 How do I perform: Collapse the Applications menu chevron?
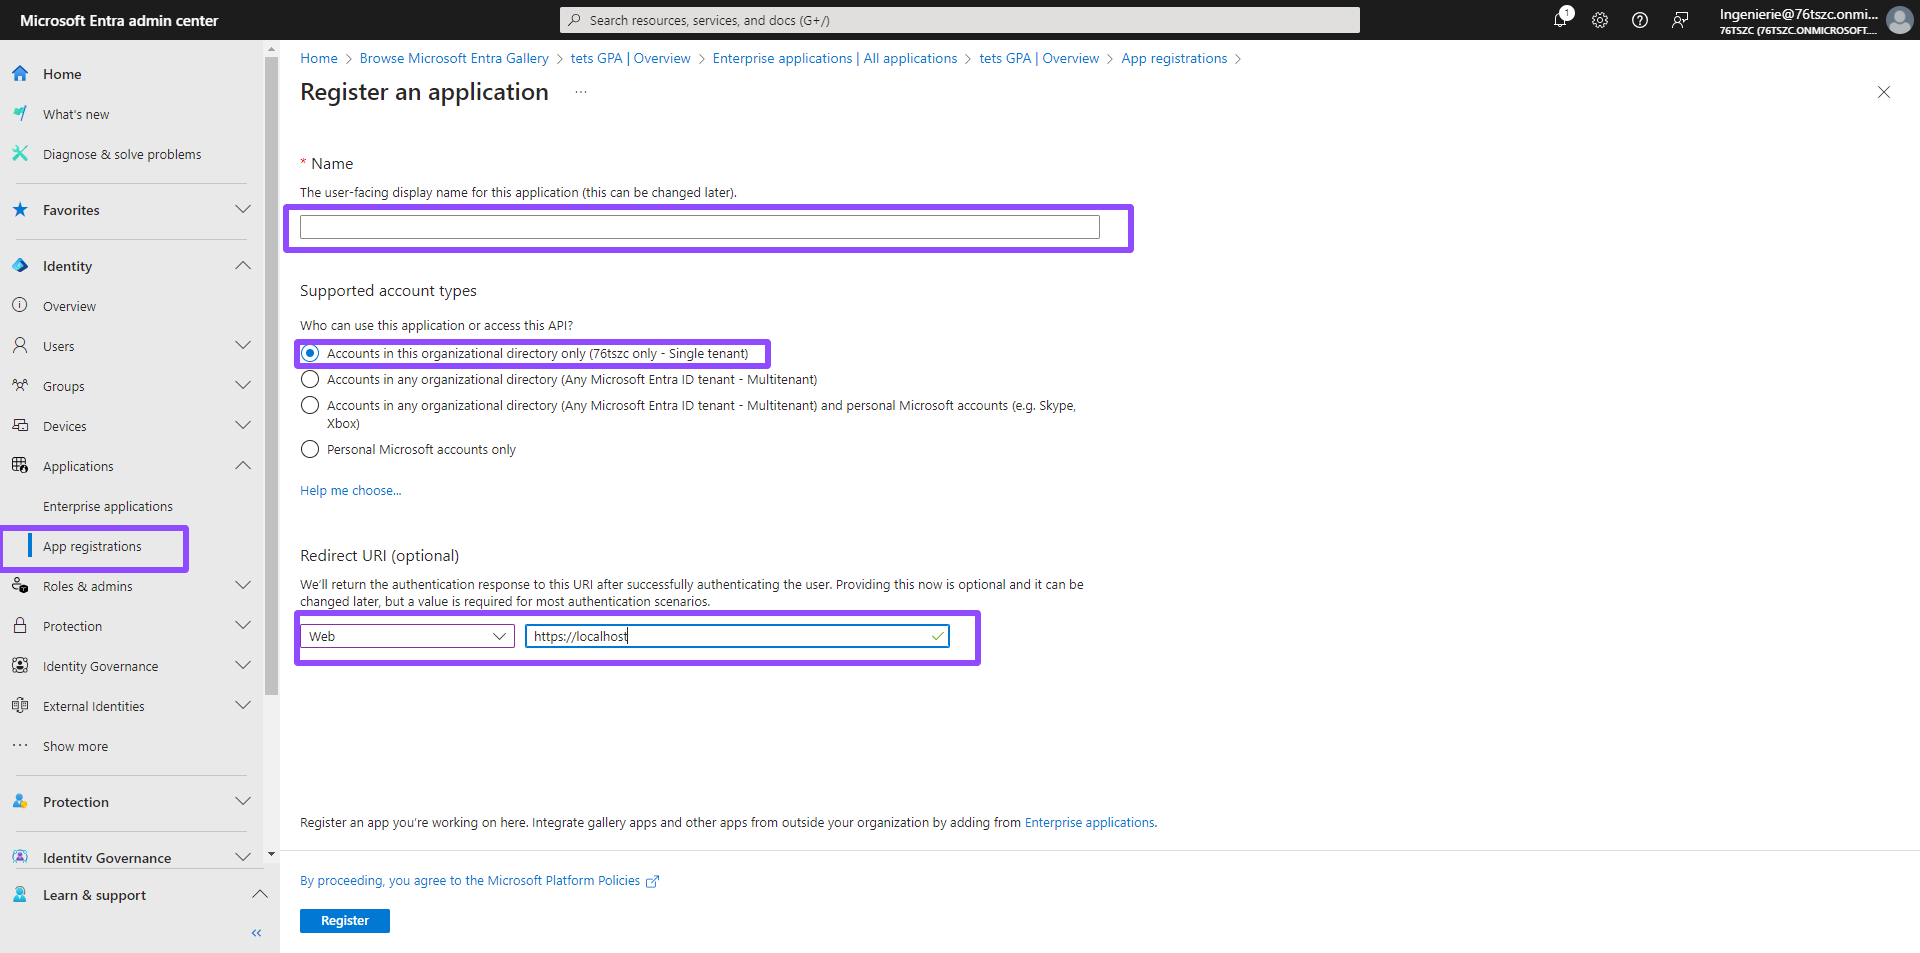(243, 465)
